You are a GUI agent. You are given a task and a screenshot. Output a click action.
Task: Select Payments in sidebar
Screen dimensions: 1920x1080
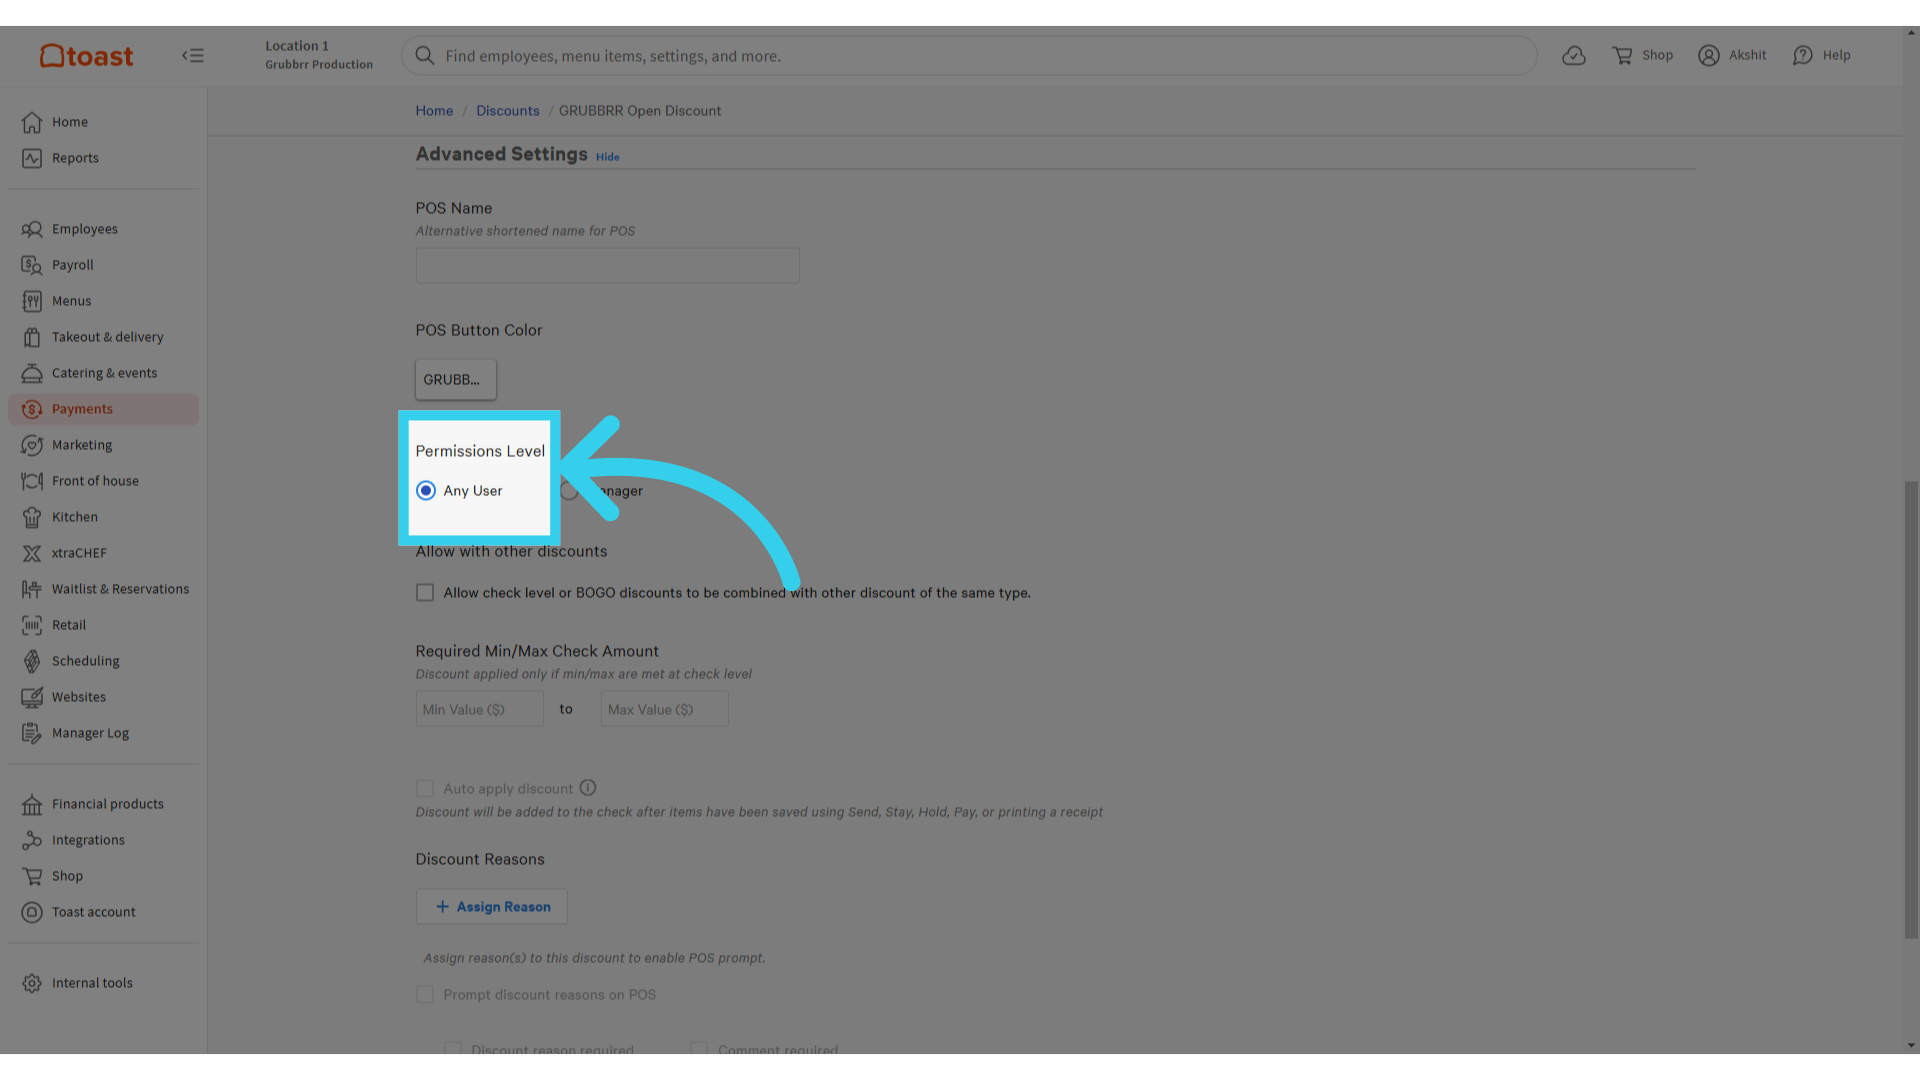[103, 409]
